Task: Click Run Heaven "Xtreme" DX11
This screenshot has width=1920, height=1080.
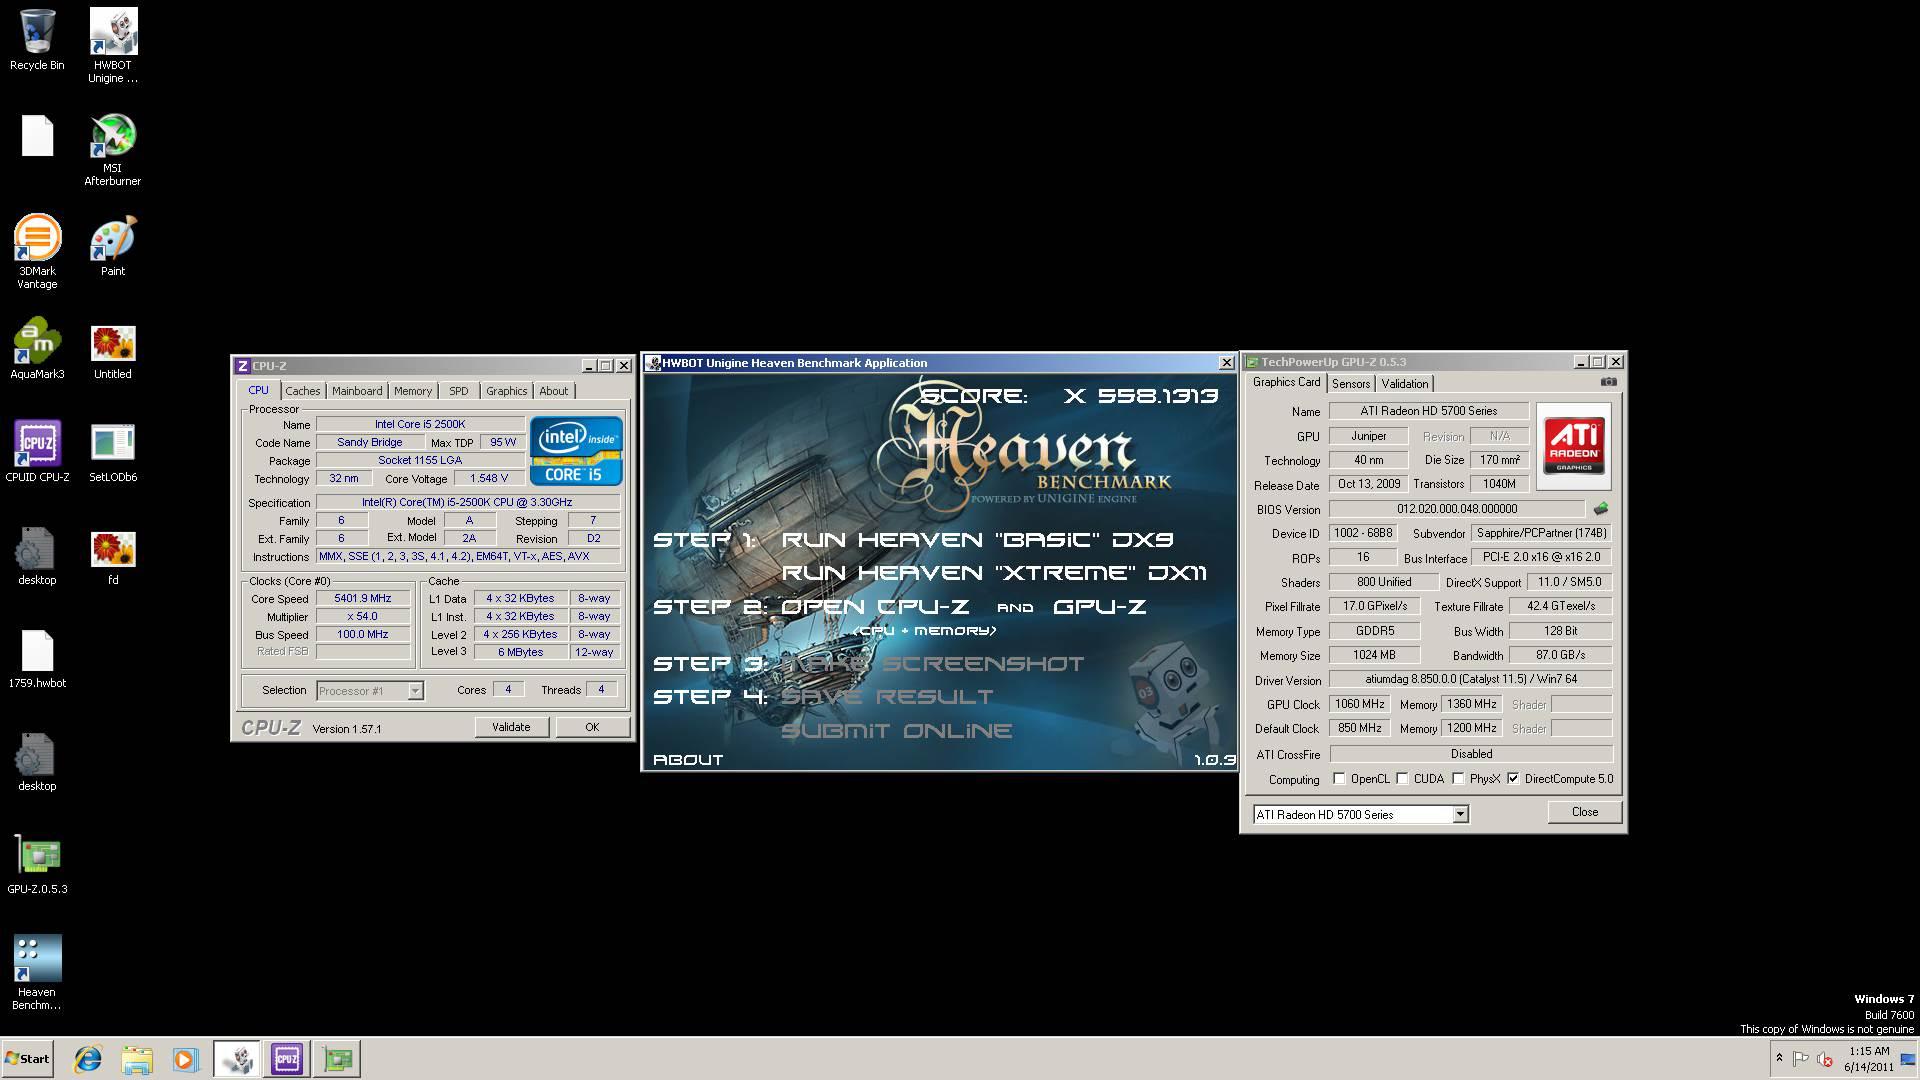Action: (x=994, y=573)
